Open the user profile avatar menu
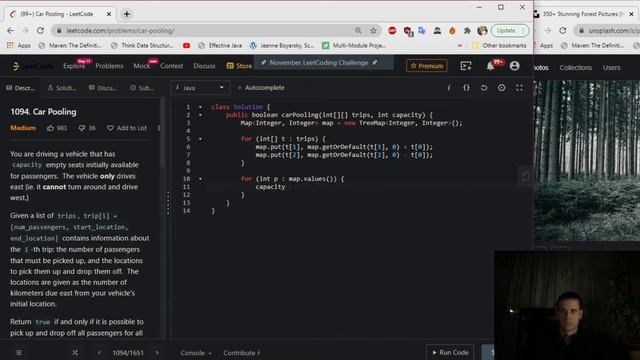 (x=515, y=66)
